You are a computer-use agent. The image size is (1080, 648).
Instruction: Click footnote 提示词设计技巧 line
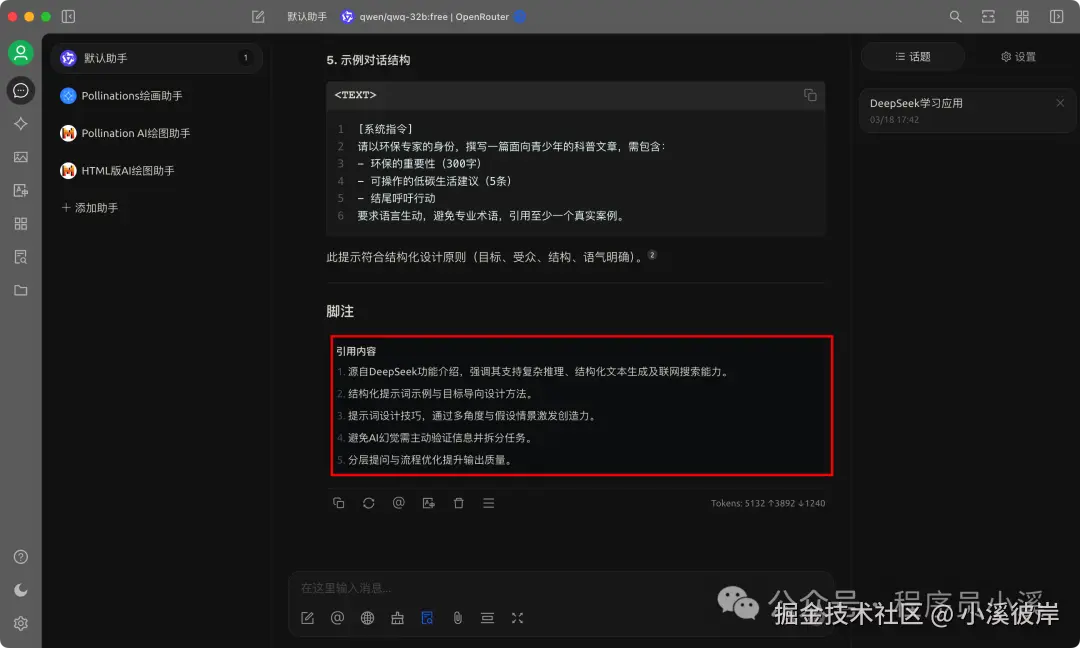[473, 415]
